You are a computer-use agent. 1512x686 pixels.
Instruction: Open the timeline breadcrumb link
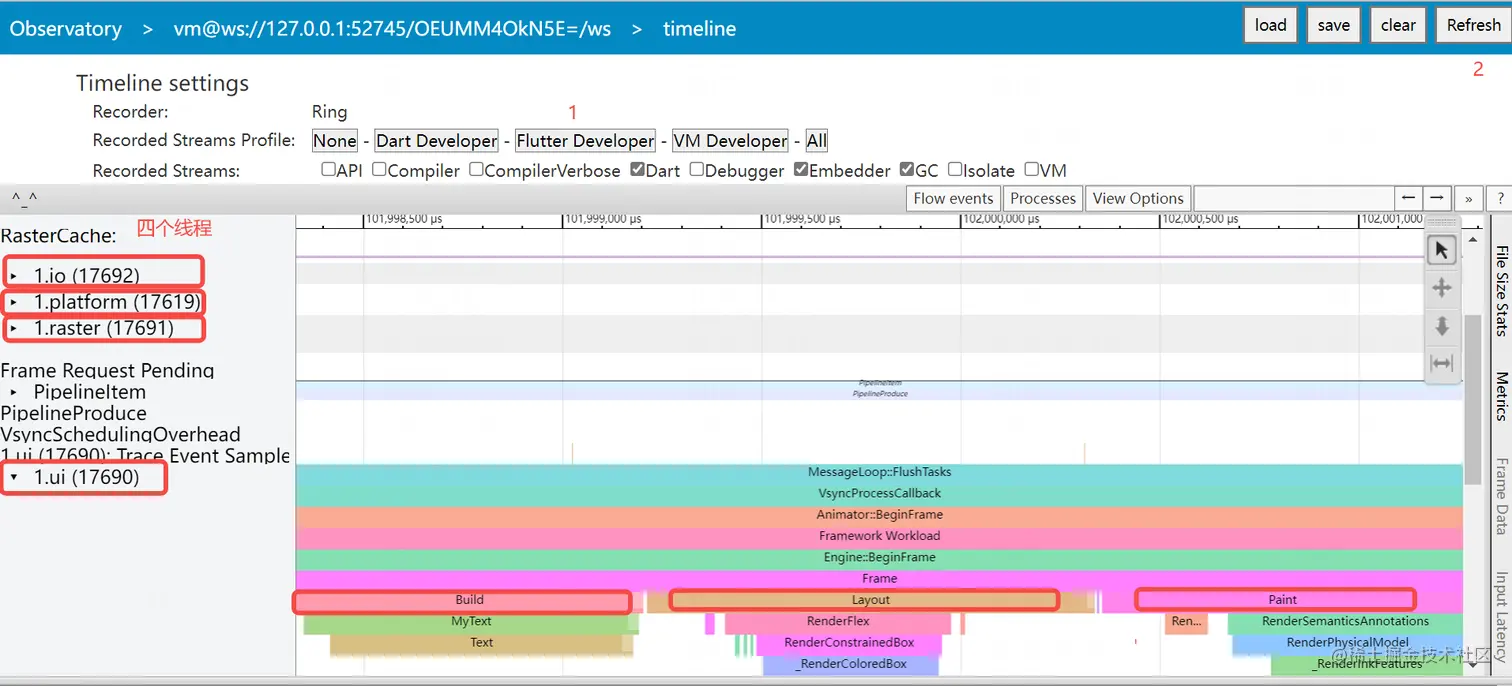[699, 29]
